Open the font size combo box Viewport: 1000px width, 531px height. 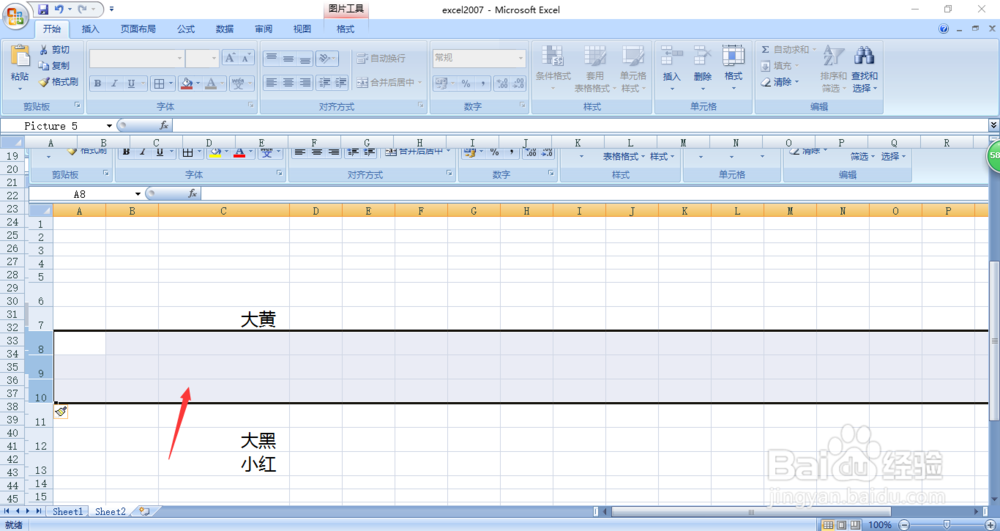pos(202,58)
